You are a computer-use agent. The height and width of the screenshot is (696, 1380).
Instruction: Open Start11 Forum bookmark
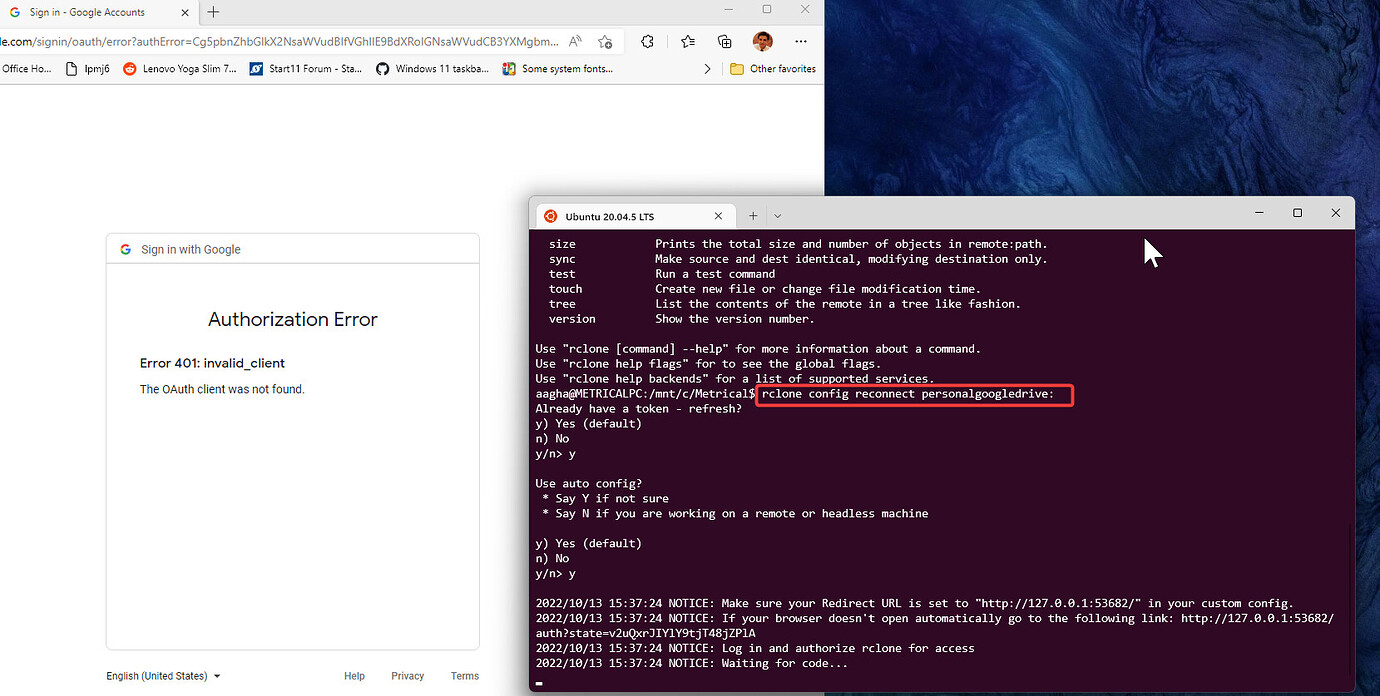click(306, 69)
